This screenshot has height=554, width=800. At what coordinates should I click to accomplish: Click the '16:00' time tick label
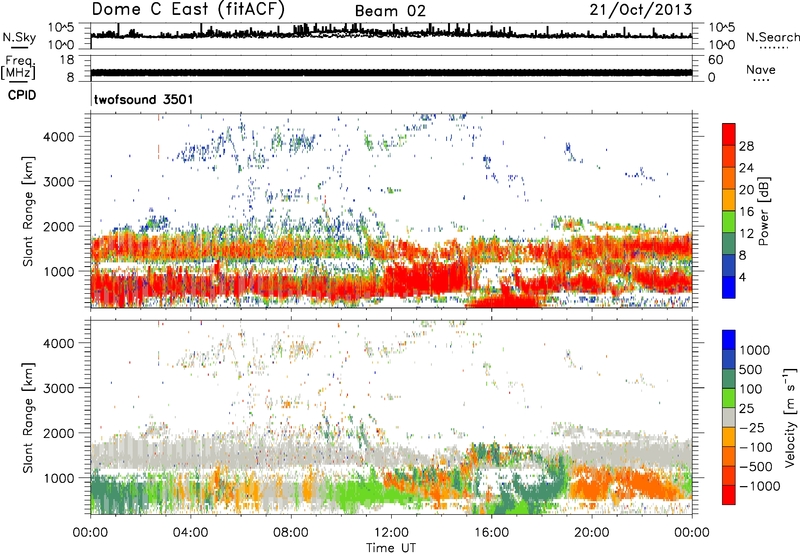(491, 533)
